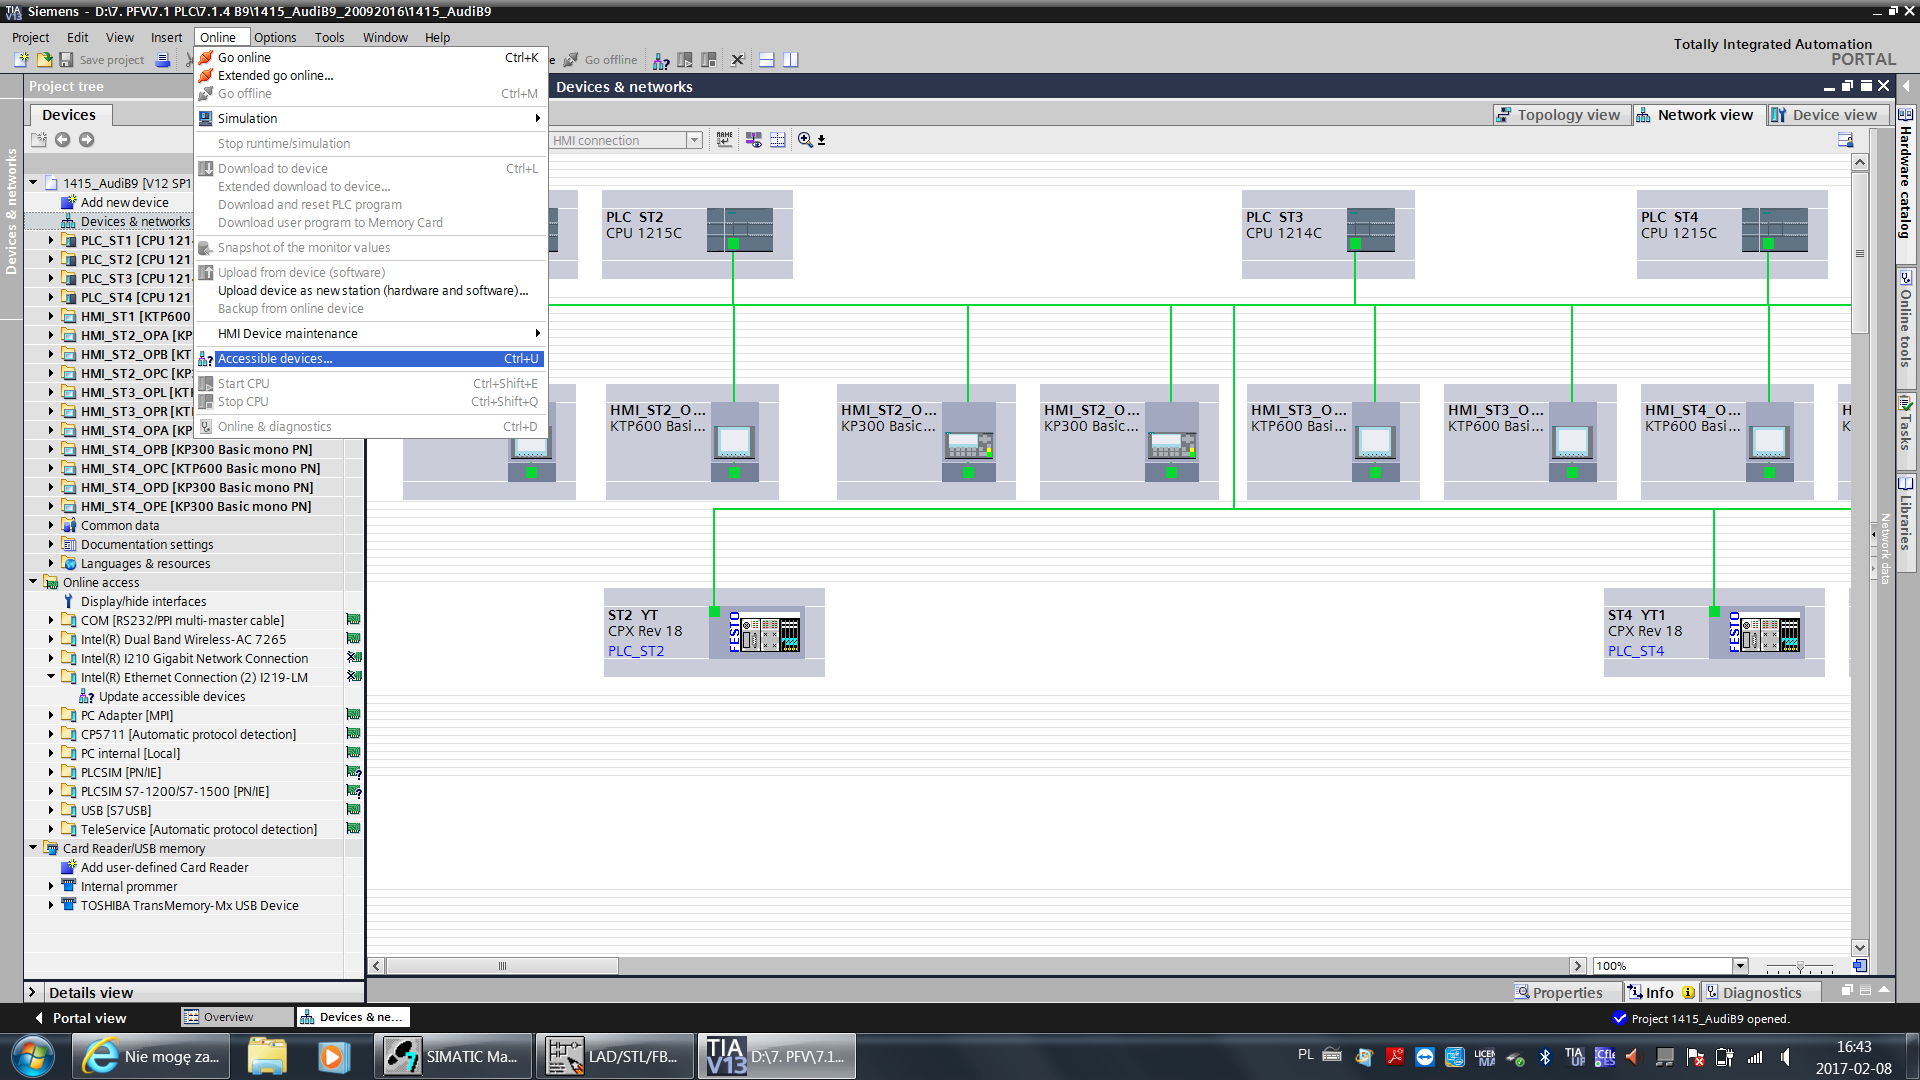Click the print icon in main toolbar
Image resolution: width=1920 pixels, height=1080 pixels.
tap(163, 60)
